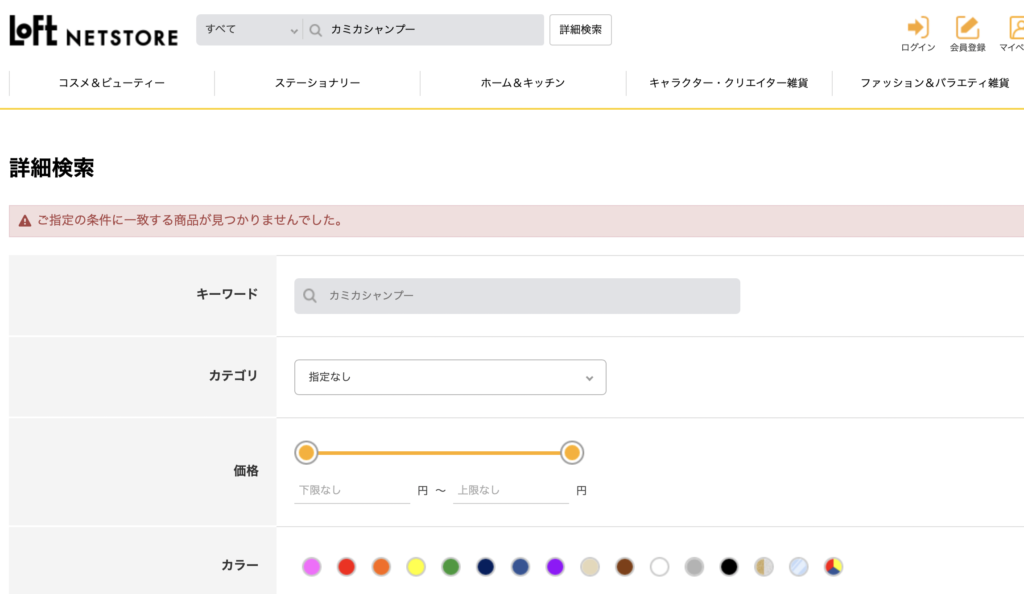Select the white color swatch
1024x594 pixels.
(660, 567)
